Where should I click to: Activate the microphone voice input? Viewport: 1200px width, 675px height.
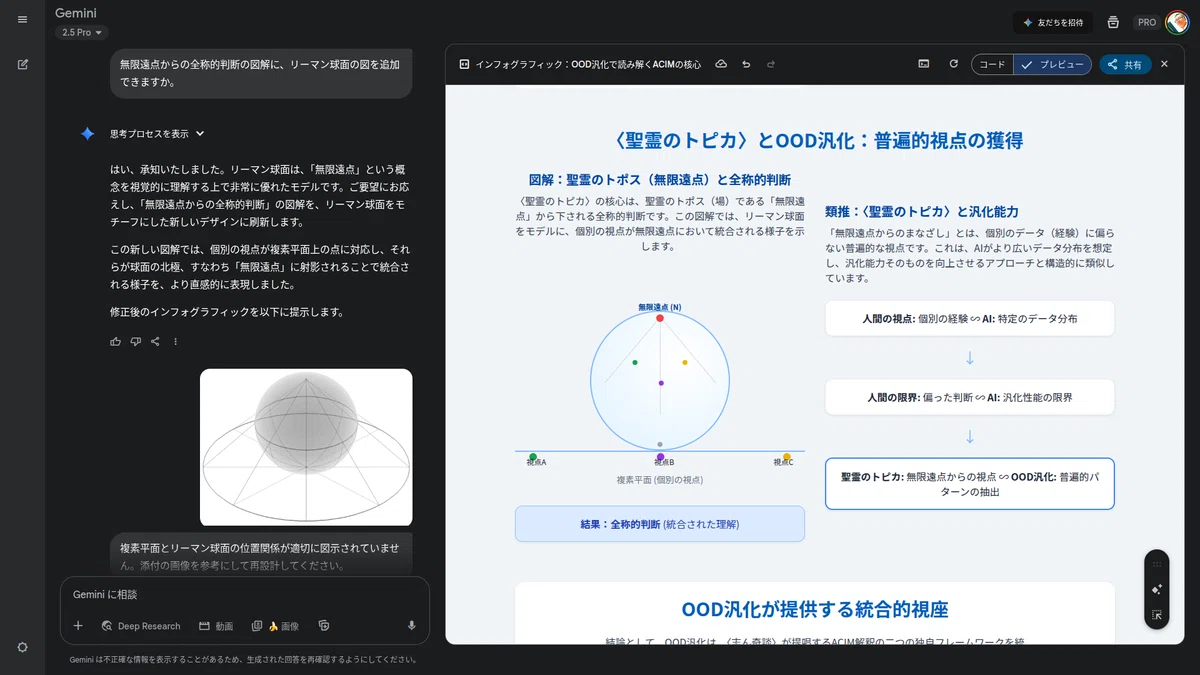click(x=411, y=626)
